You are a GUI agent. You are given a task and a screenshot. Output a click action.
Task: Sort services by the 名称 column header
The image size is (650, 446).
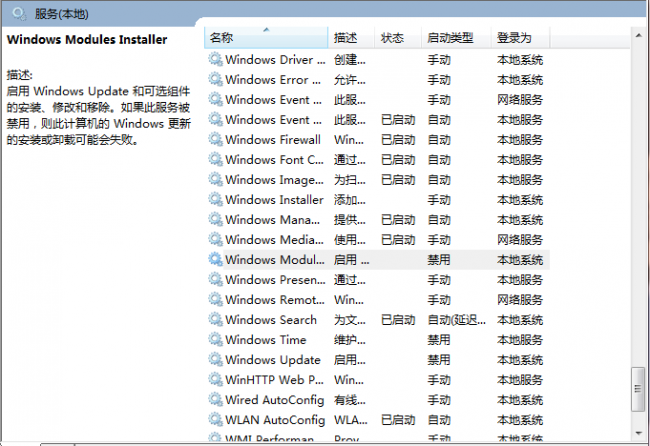[266, 38]
